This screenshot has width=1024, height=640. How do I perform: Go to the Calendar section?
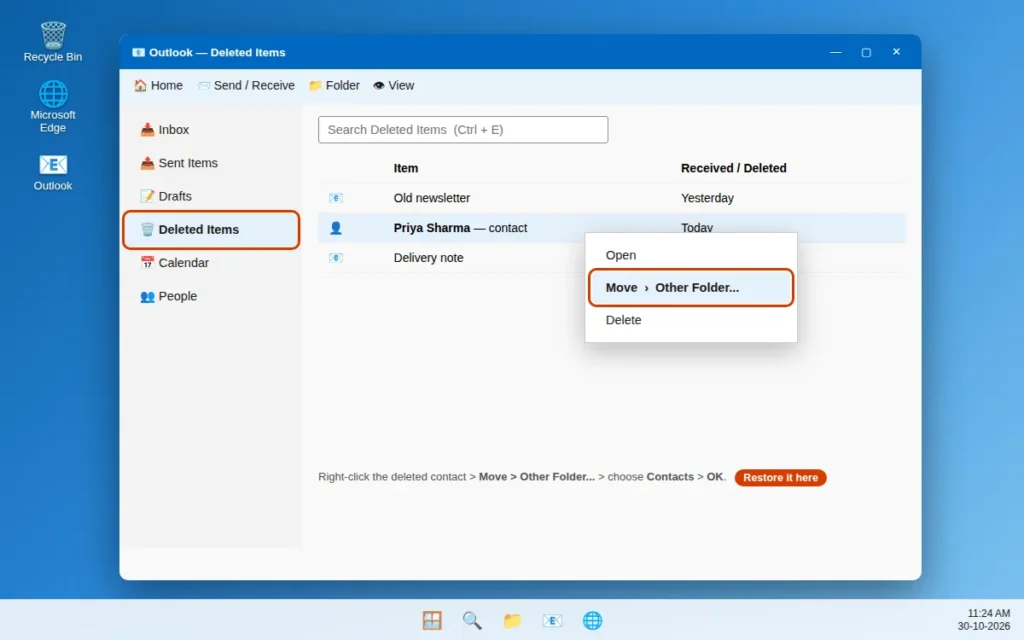pyautogui.click(x=211, y=263)
